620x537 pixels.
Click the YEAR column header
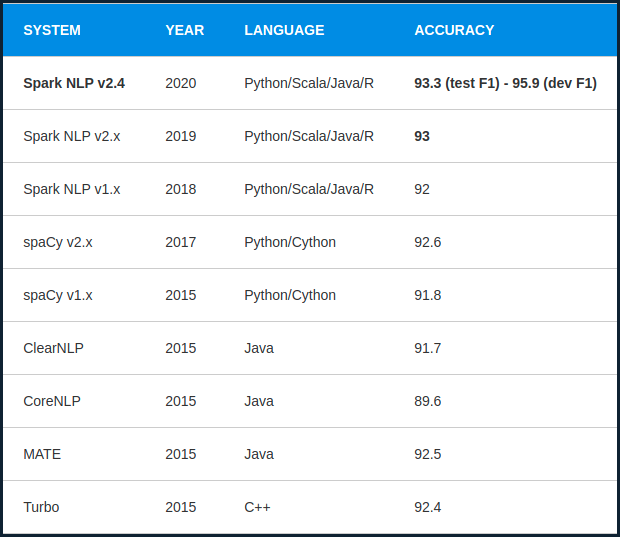(185, 30)
